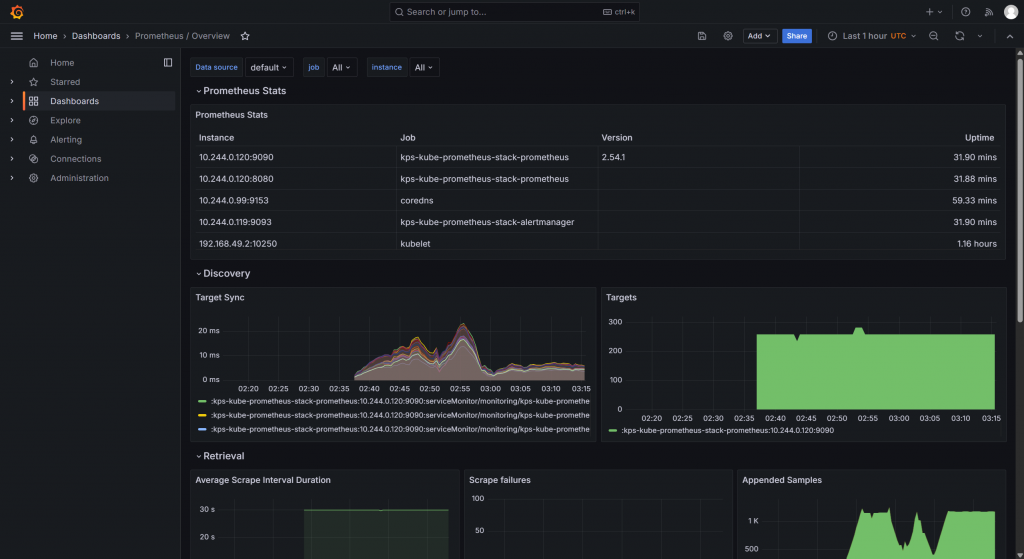This screenshot has height=559, width=1024.
Task: Undock the sidebar menu panel
Action: 168,63
